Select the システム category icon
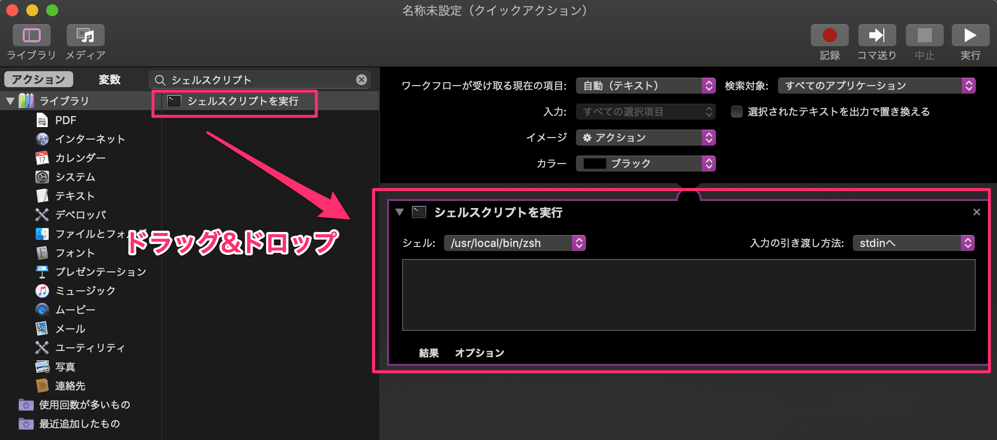The height and width of the screenshot is (440, 997). pyautogui.click(x=43, y=177)
